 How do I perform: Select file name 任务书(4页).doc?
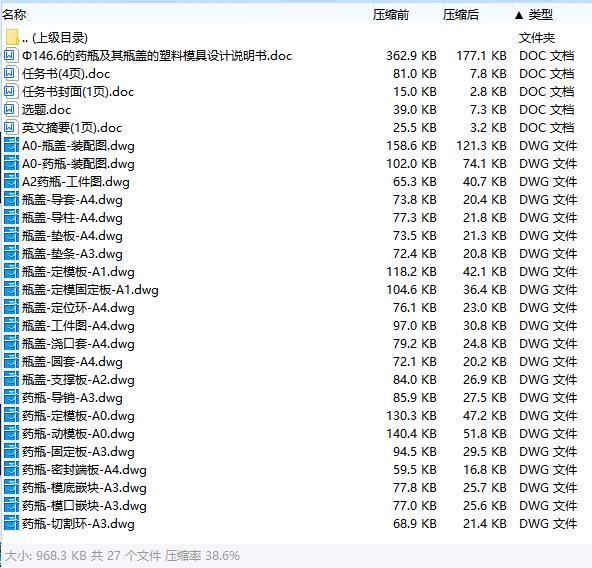point(66,74)
